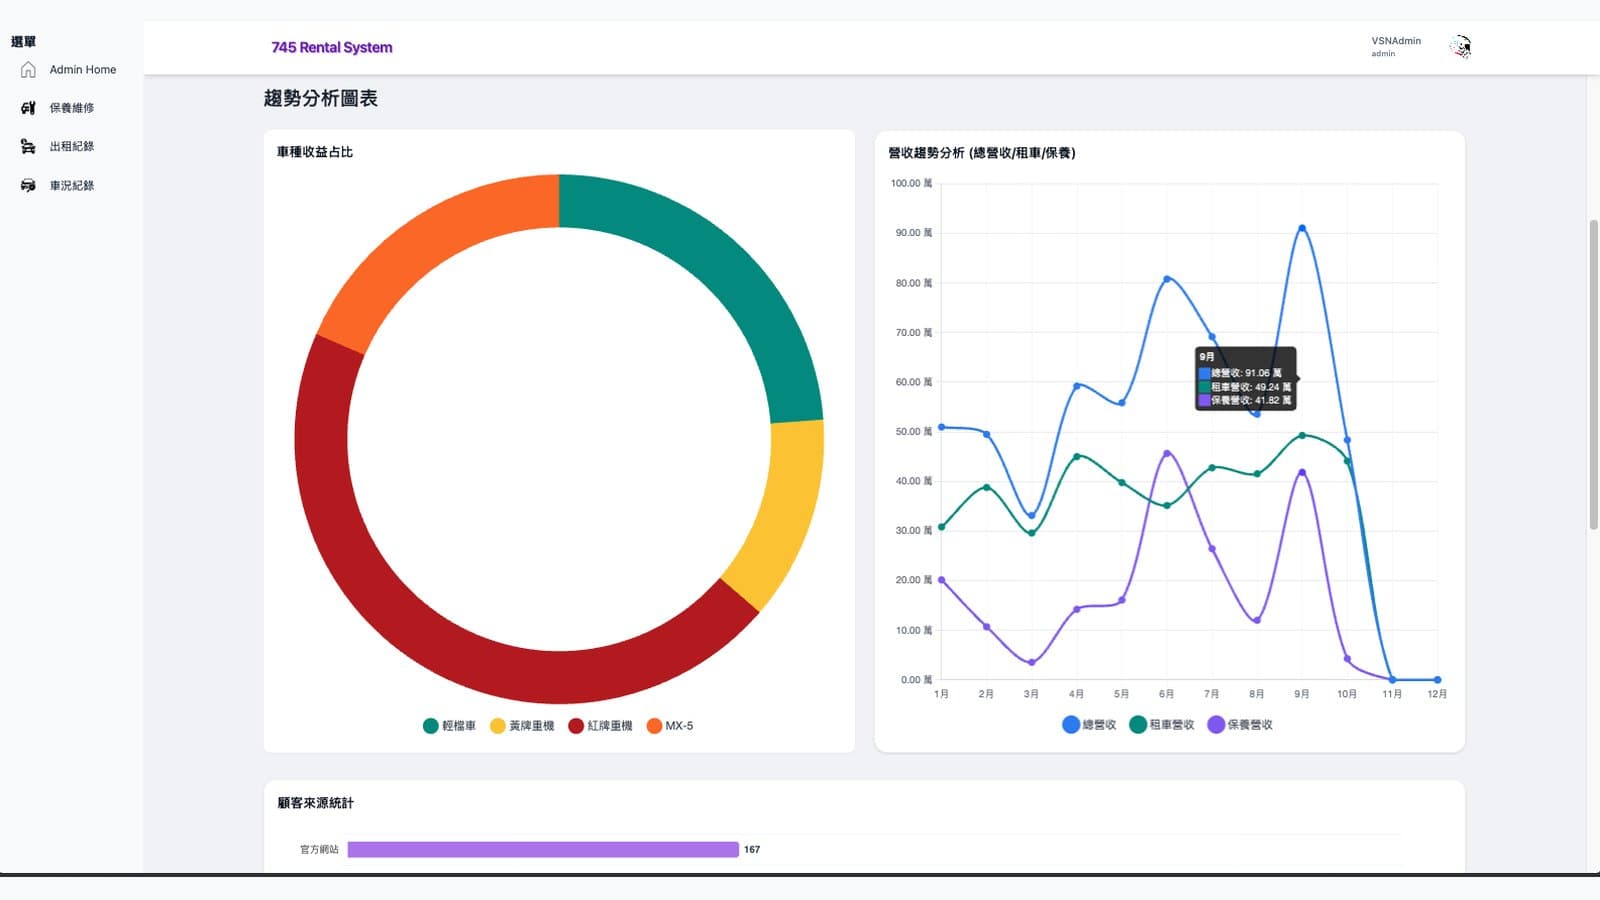Click the 選單 sidebar heading
This screenshot has height=900, width=1600.
click(x=23, y=42)
